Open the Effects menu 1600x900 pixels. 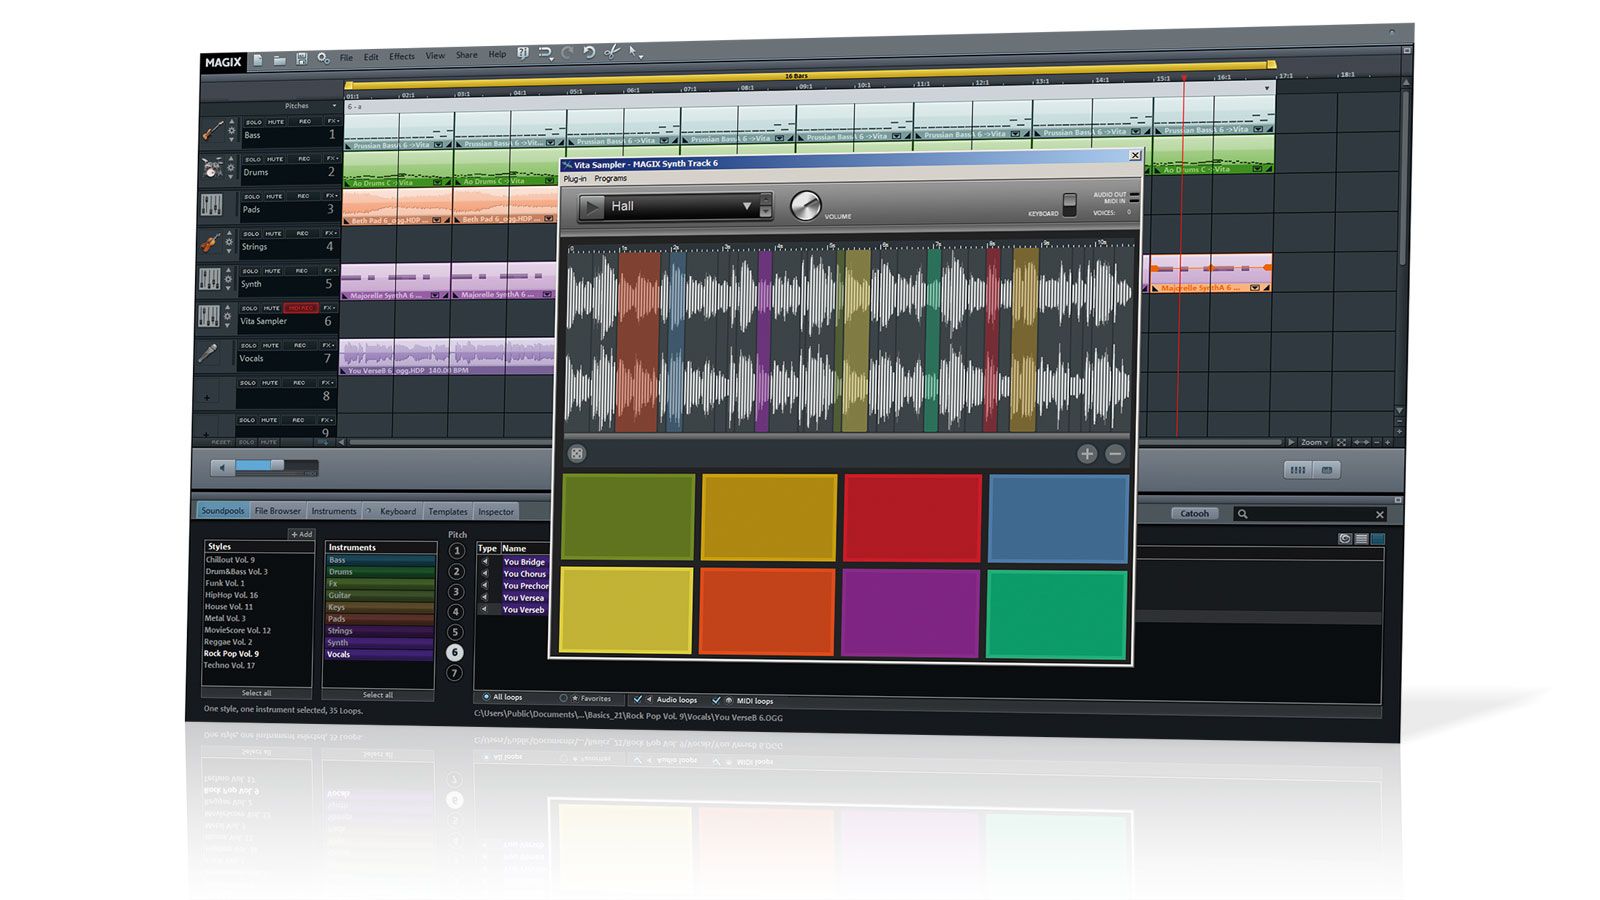tap(401, 57)
